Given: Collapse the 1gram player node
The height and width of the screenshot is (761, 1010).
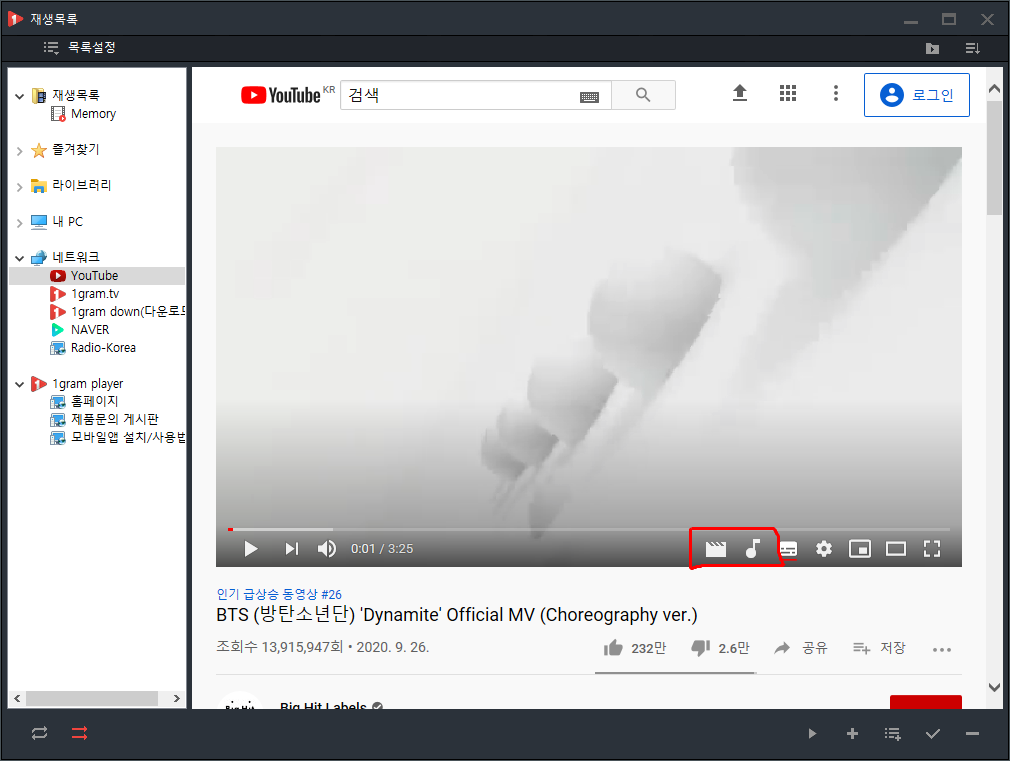Looking at the screenshot, I should coord(19,385).
